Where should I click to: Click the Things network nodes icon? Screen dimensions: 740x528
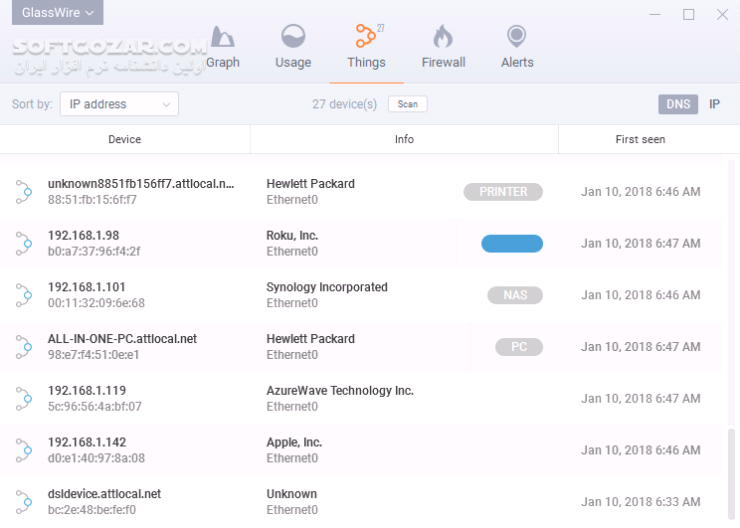tap(366, 37)
